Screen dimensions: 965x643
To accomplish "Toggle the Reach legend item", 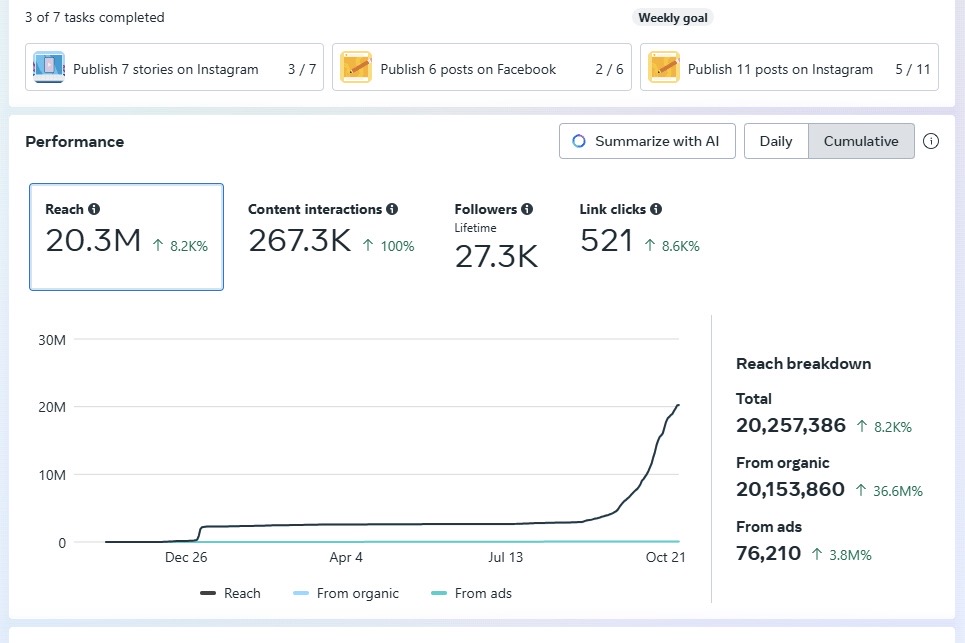I will click(x=231, y=593).
